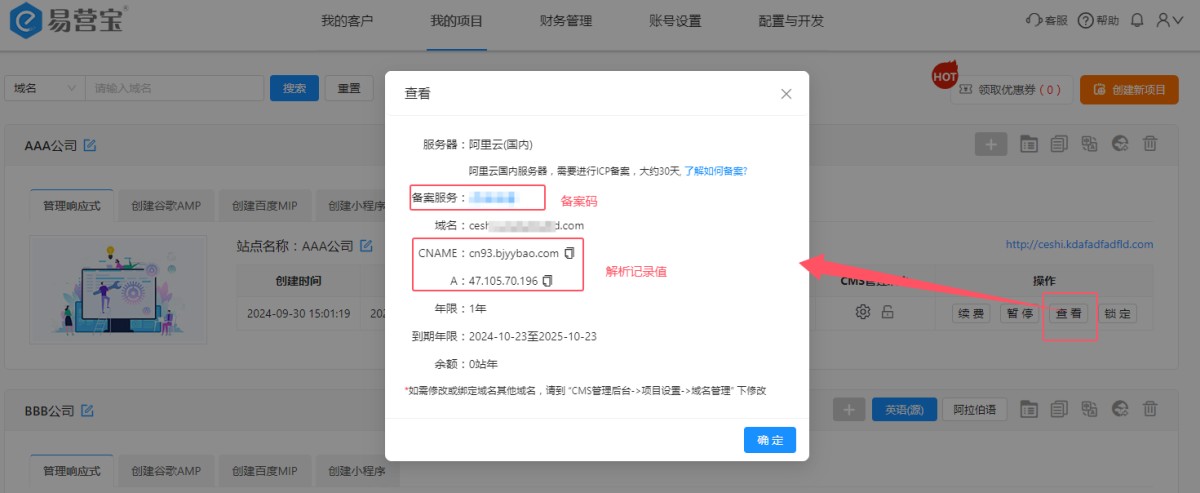Image resolution: width=1200 pixels, height=493 pixels.
Task: Click 确定 to confirm dialog
Action: [x=770, y=440]
